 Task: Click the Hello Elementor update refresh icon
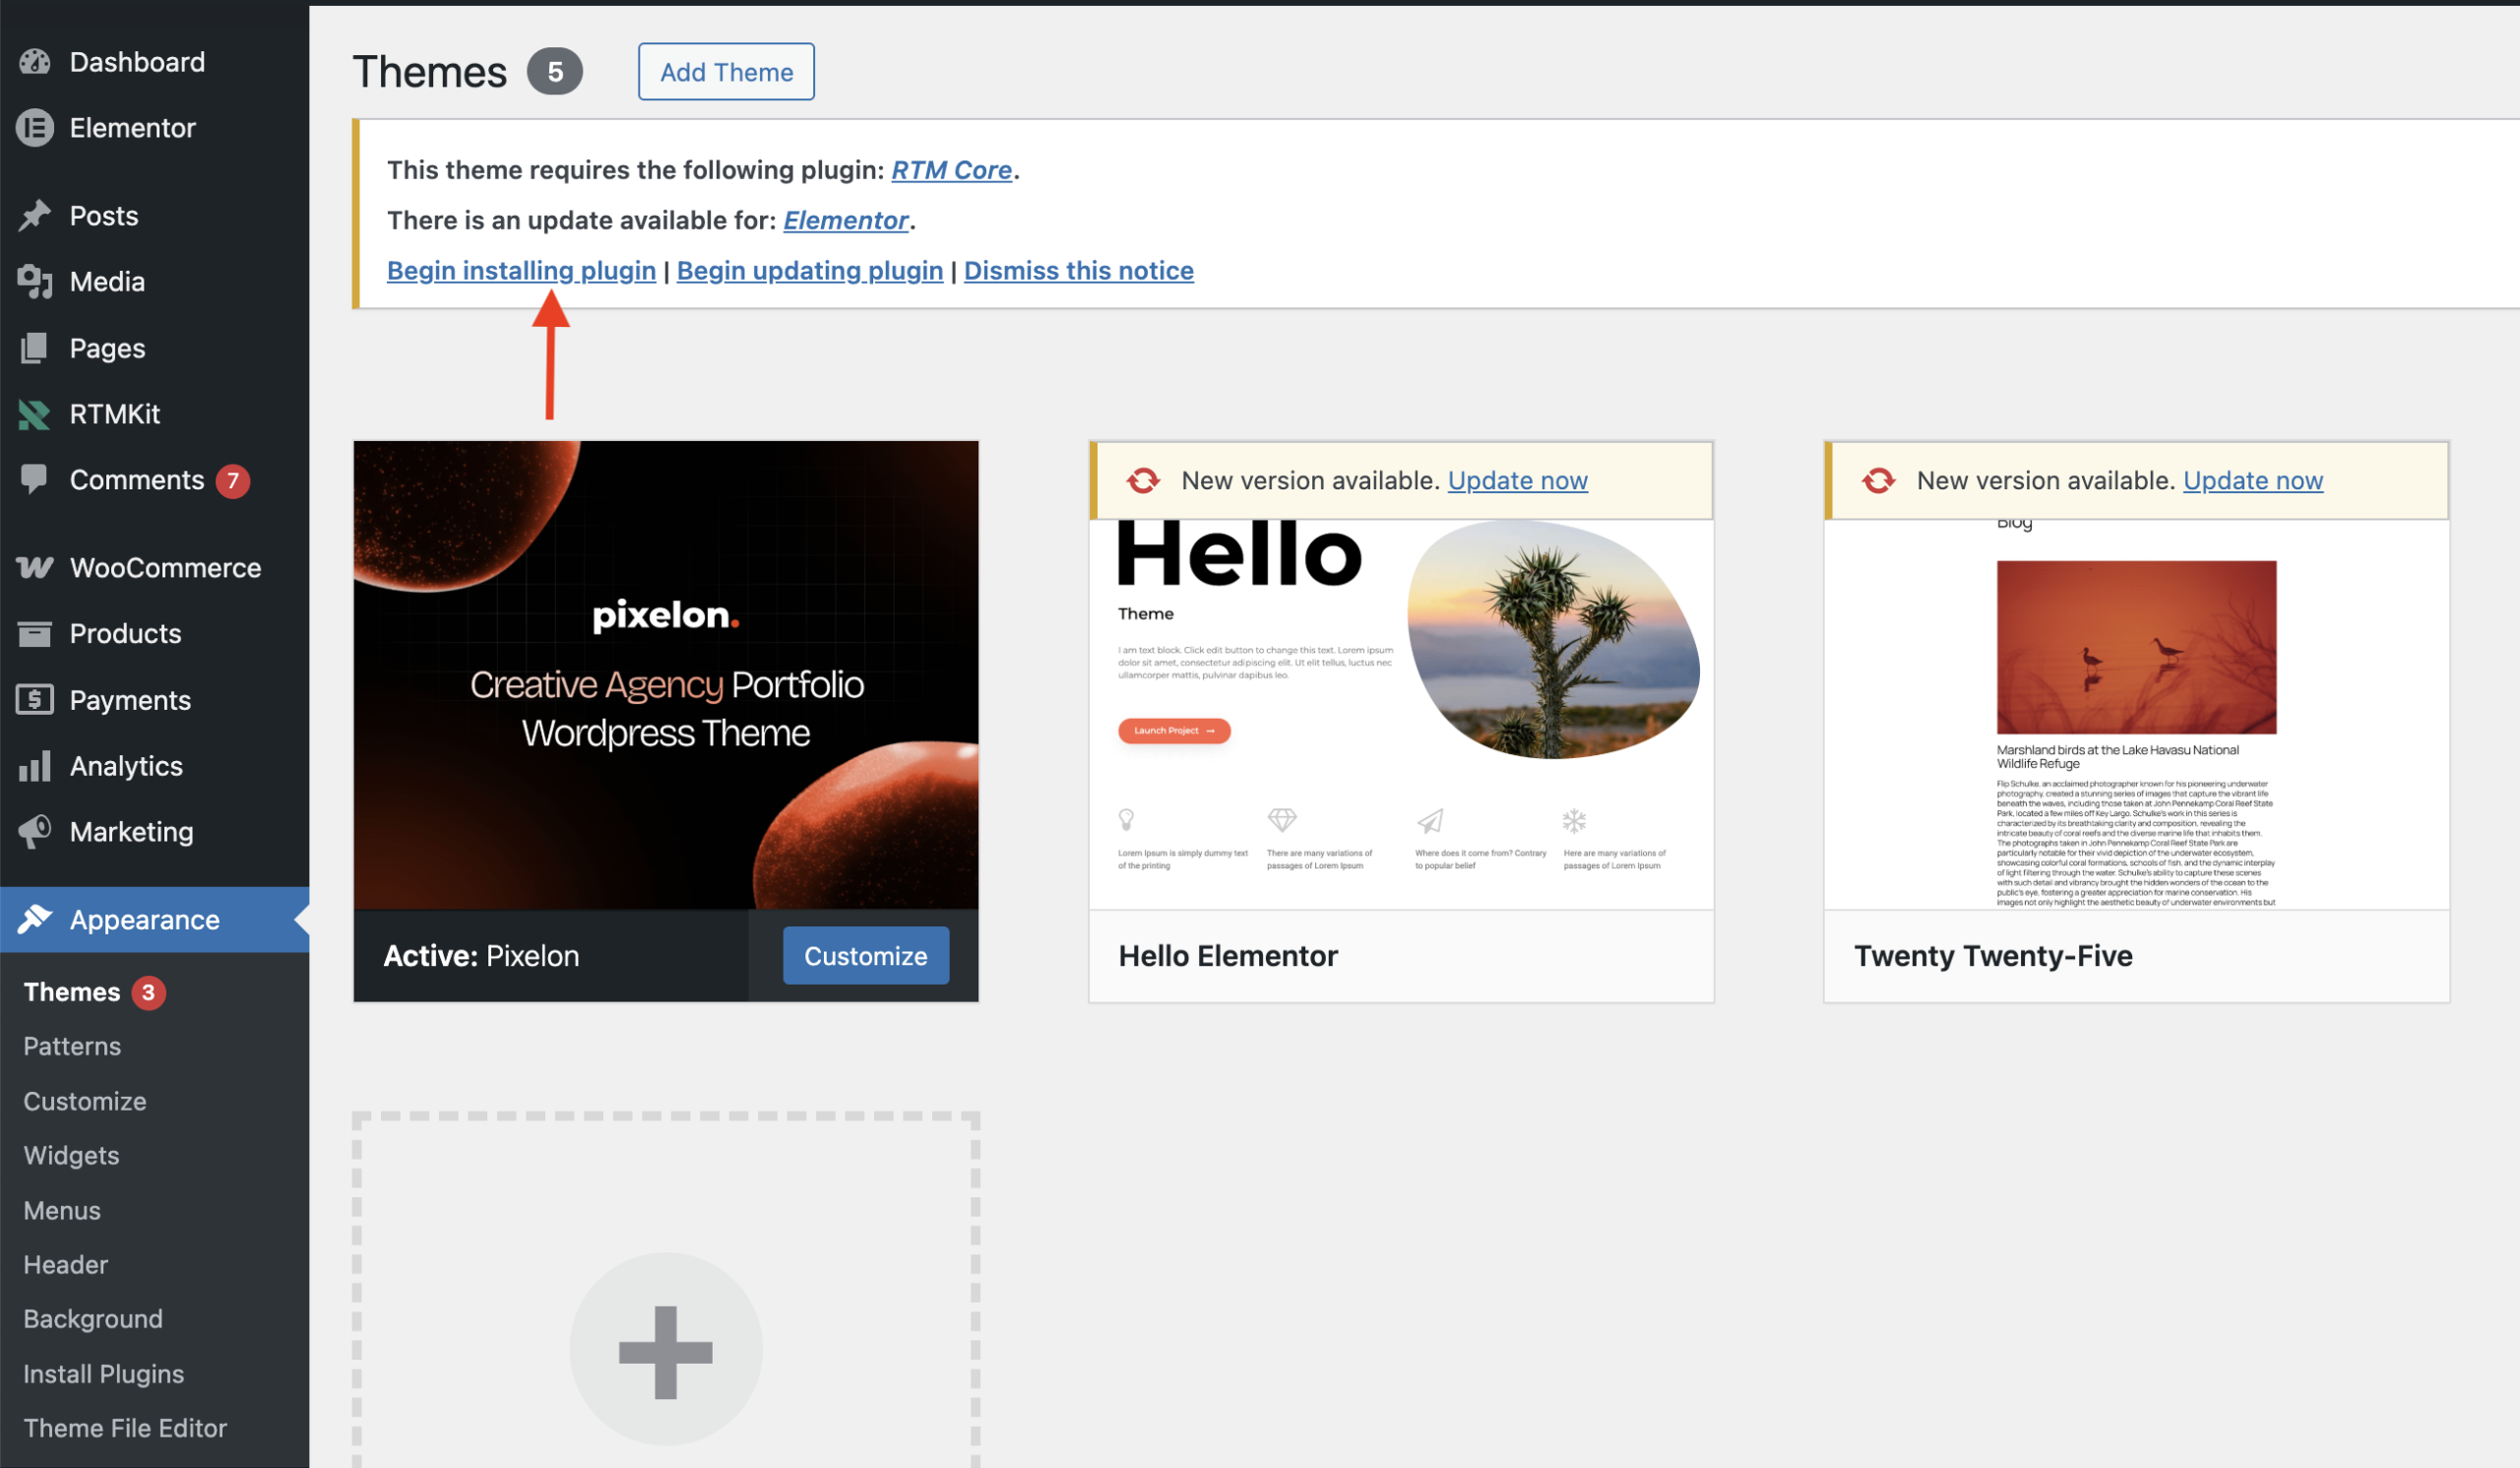1143,481
